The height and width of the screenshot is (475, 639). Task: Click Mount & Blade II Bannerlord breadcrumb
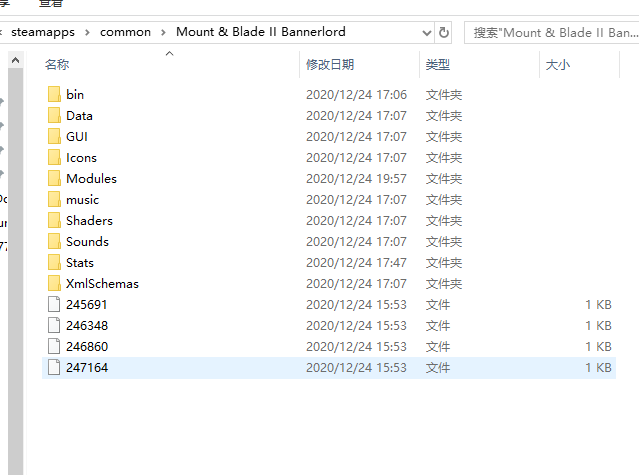coord(261,32)
